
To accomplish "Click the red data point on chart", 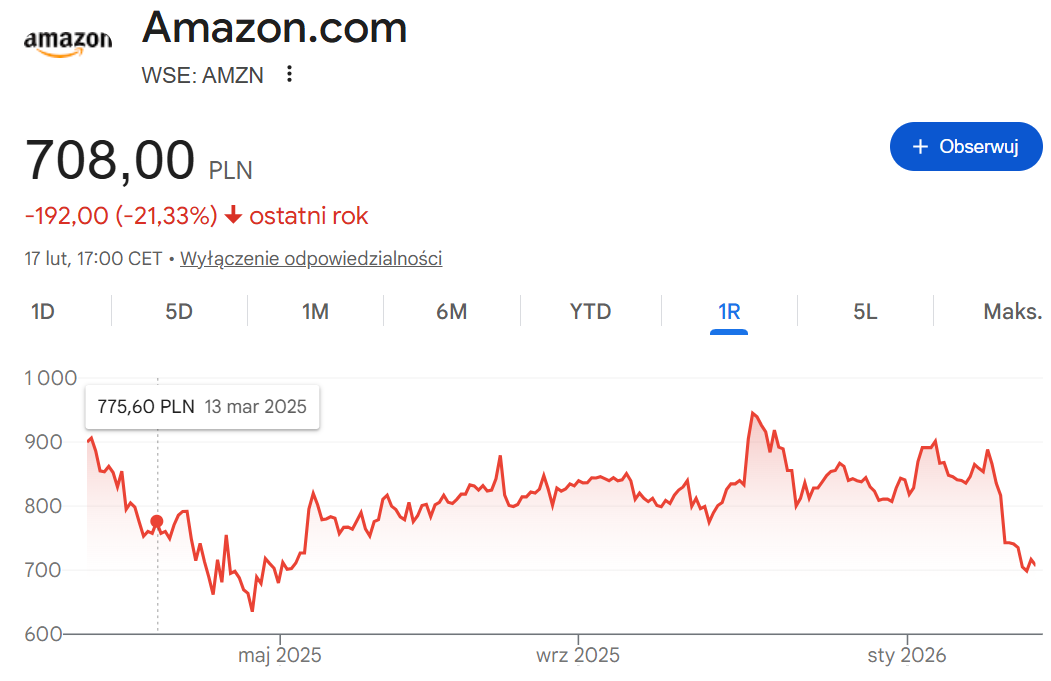I will coord(157,521).
